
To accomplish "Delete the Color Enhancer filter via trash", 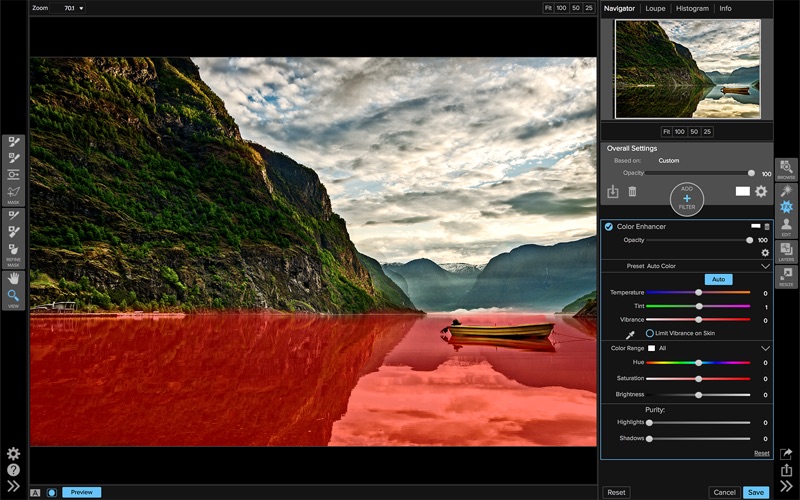I will 766,227.
